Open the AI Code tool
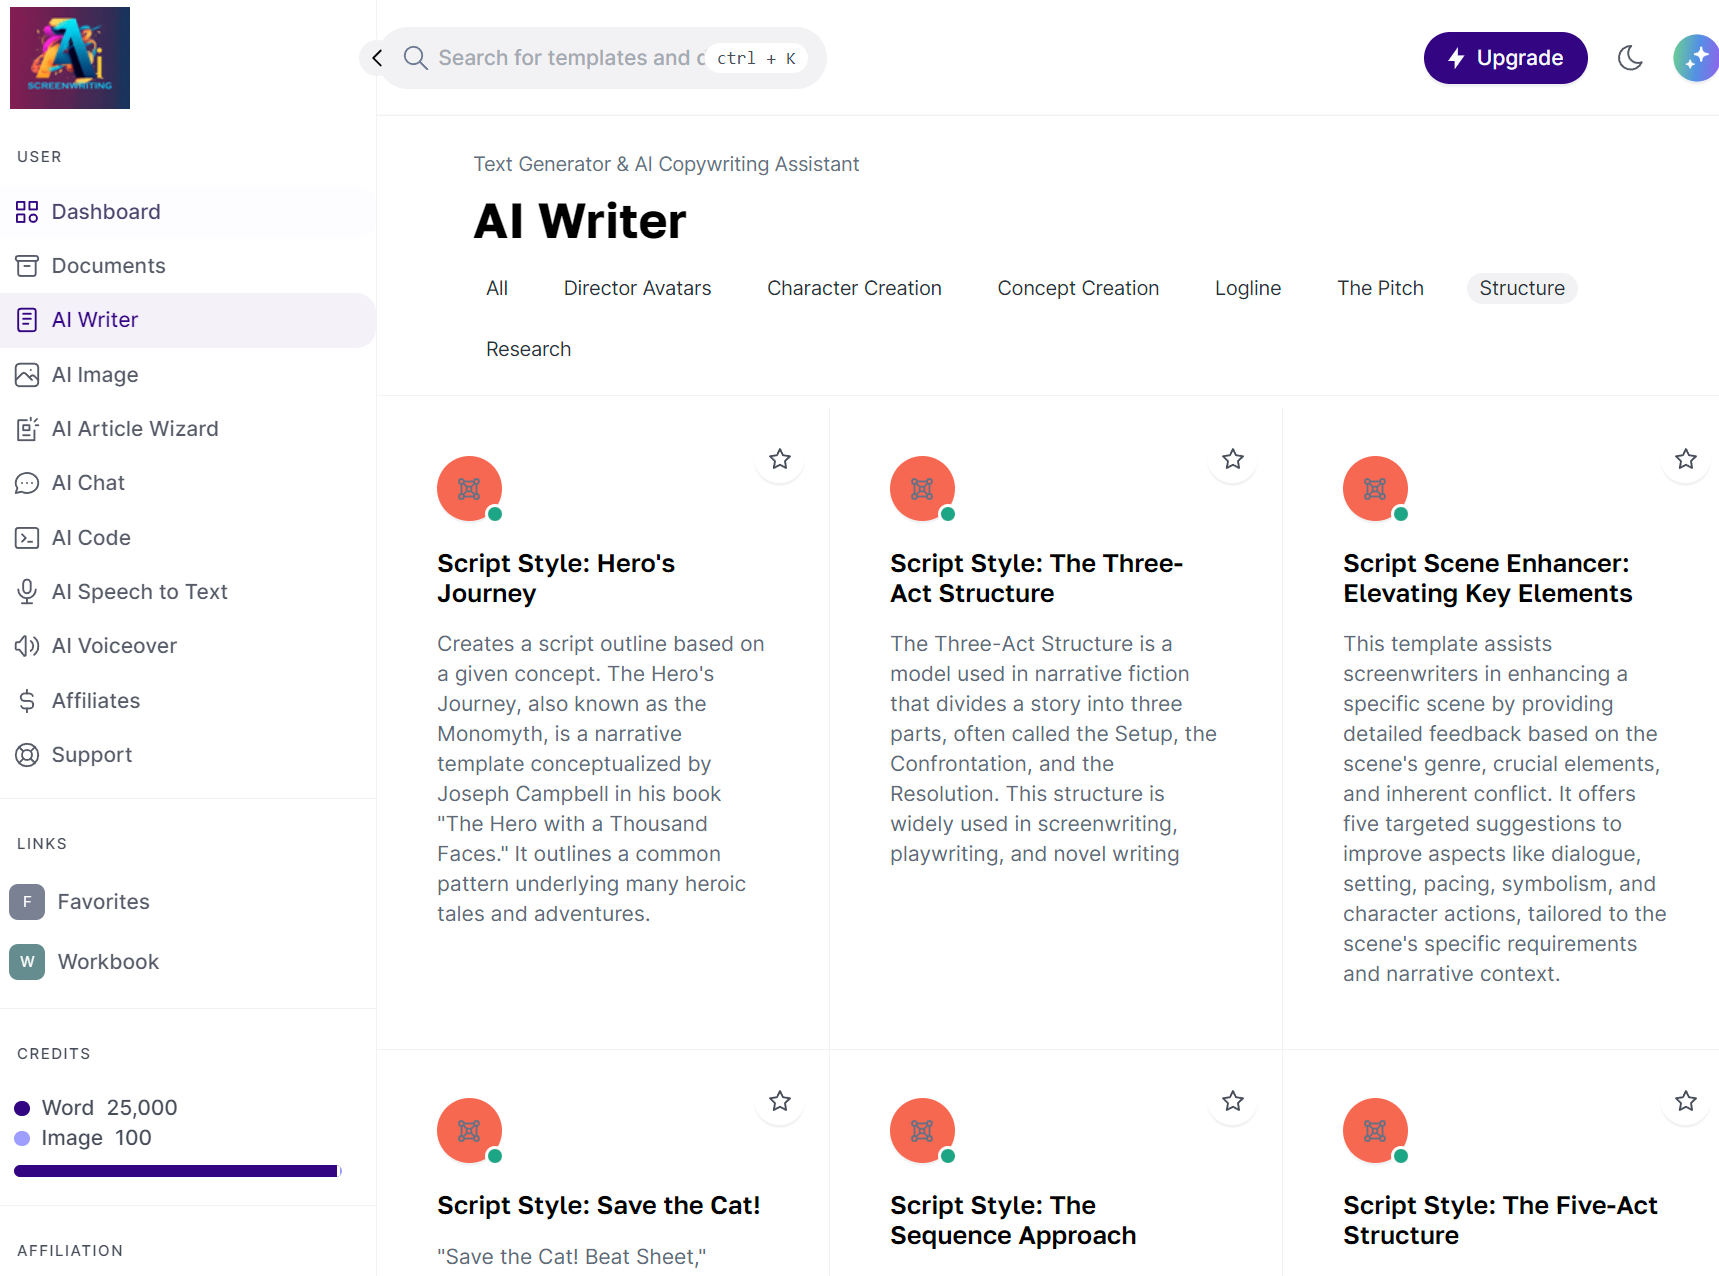Image resolution: width=1719 pixels, height=1276 pixels. pos(89,537)
